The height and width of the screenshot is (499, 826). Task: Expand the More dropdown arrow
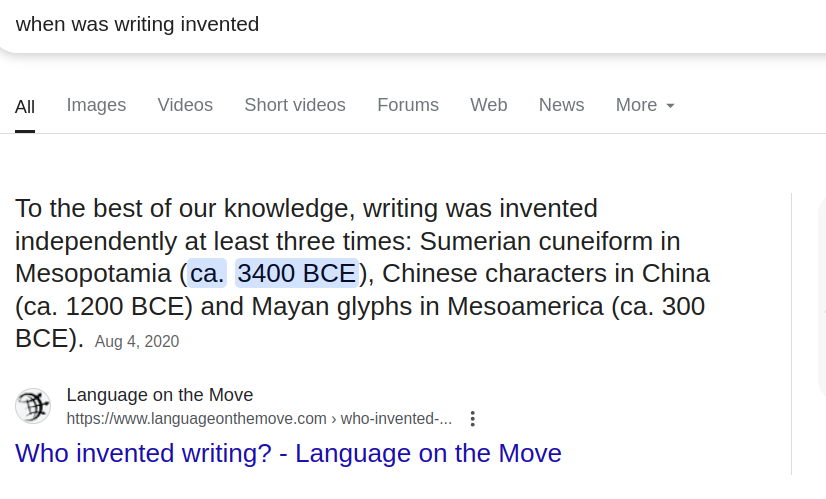670,106
